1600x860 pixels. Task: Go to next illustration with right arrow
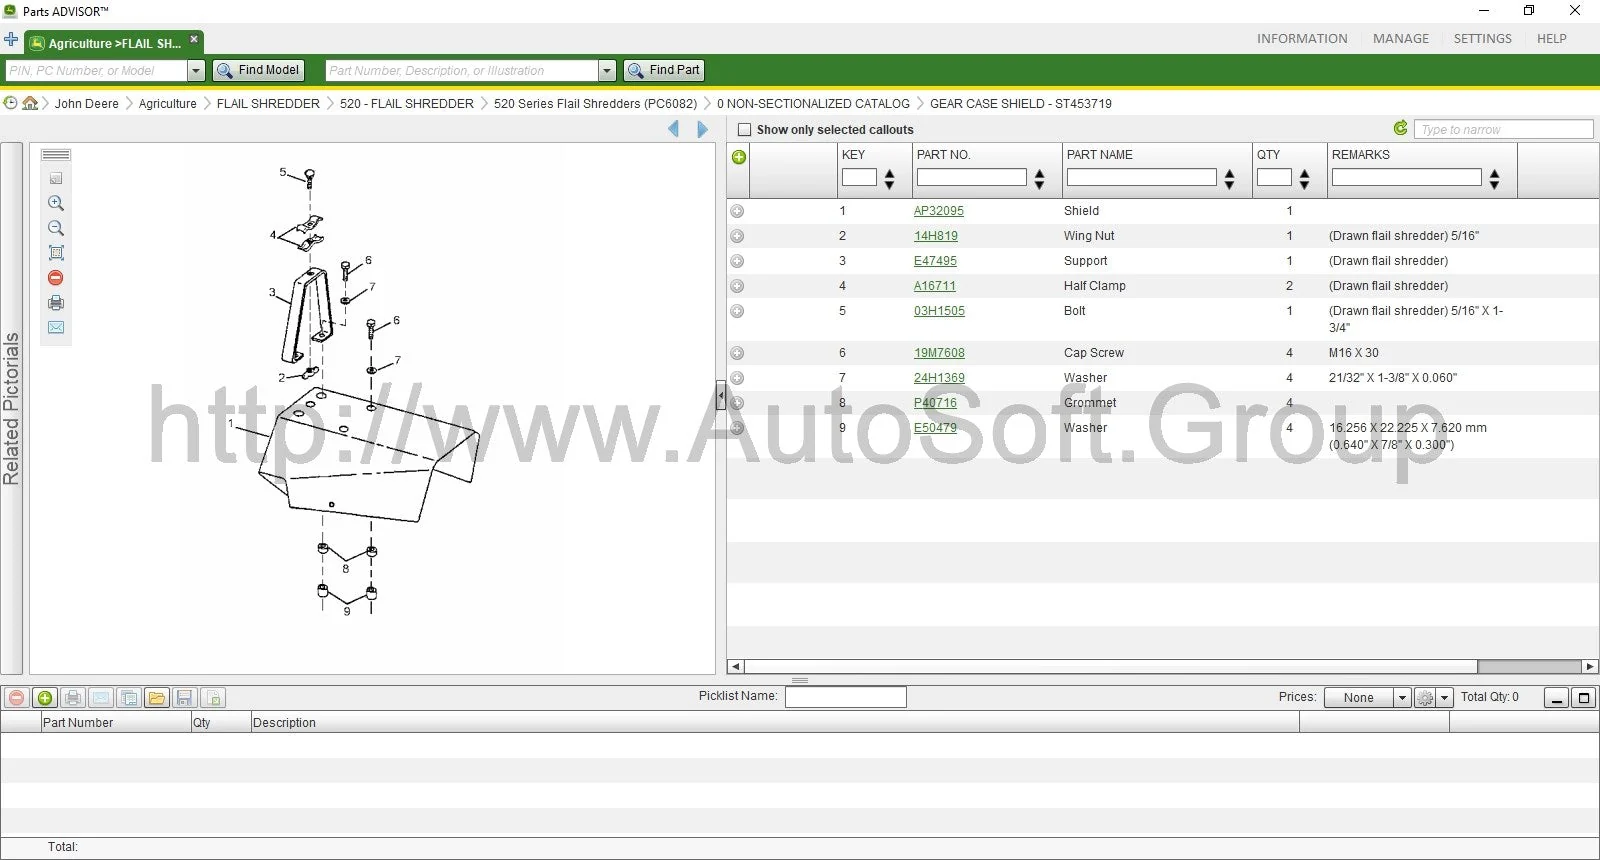point(702,129)
